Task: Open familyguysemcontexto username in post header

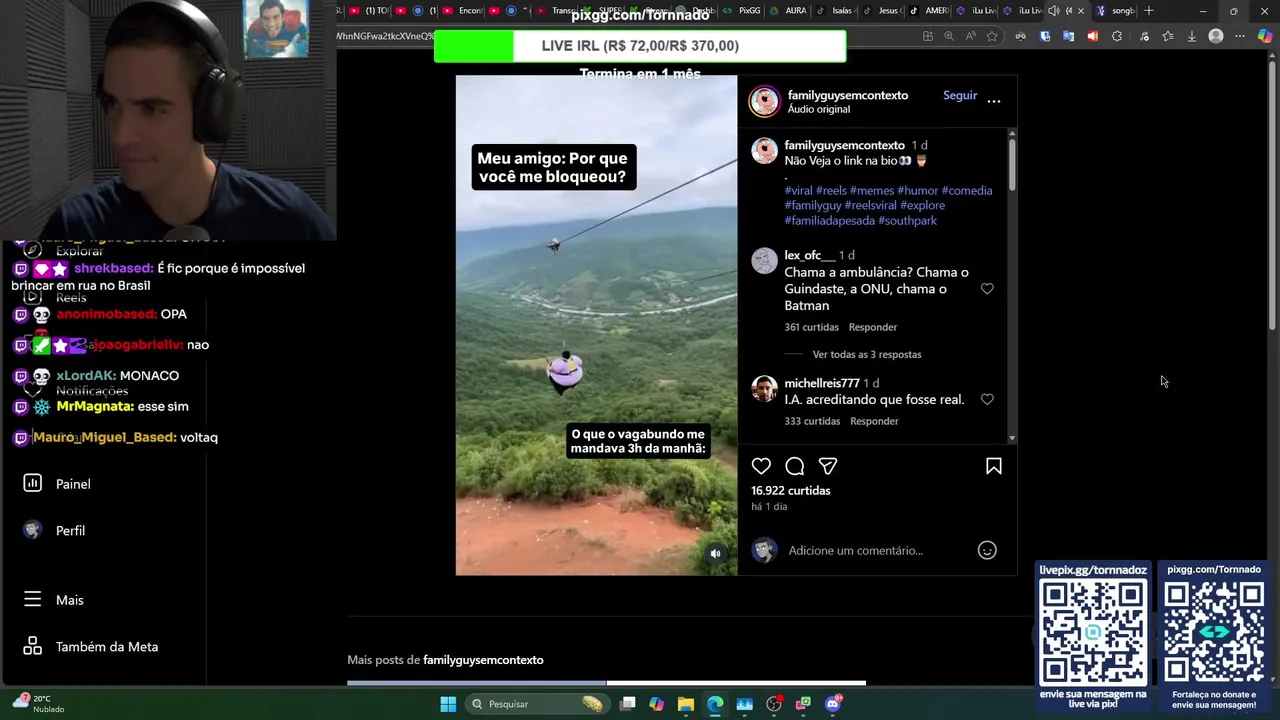Action: click(x=848, y=95)
